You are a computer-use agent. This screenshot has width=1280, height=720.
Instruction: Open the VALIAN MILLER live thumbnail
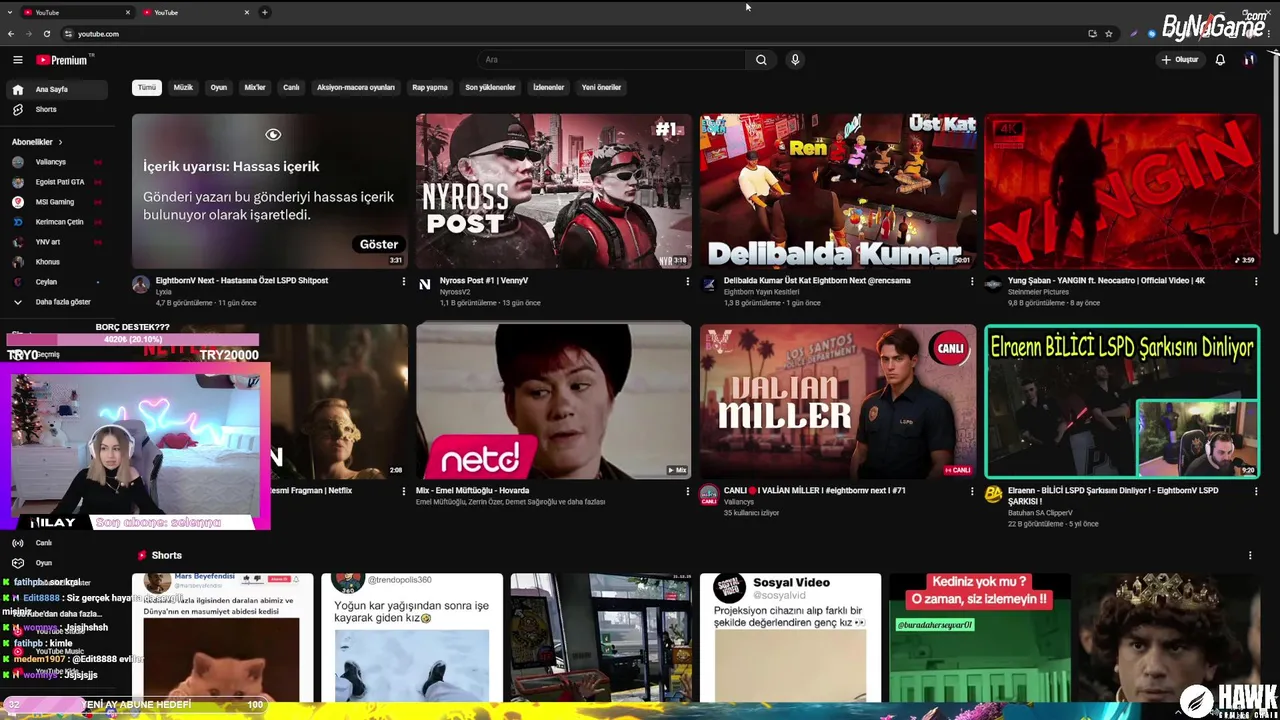pos(838,401)
